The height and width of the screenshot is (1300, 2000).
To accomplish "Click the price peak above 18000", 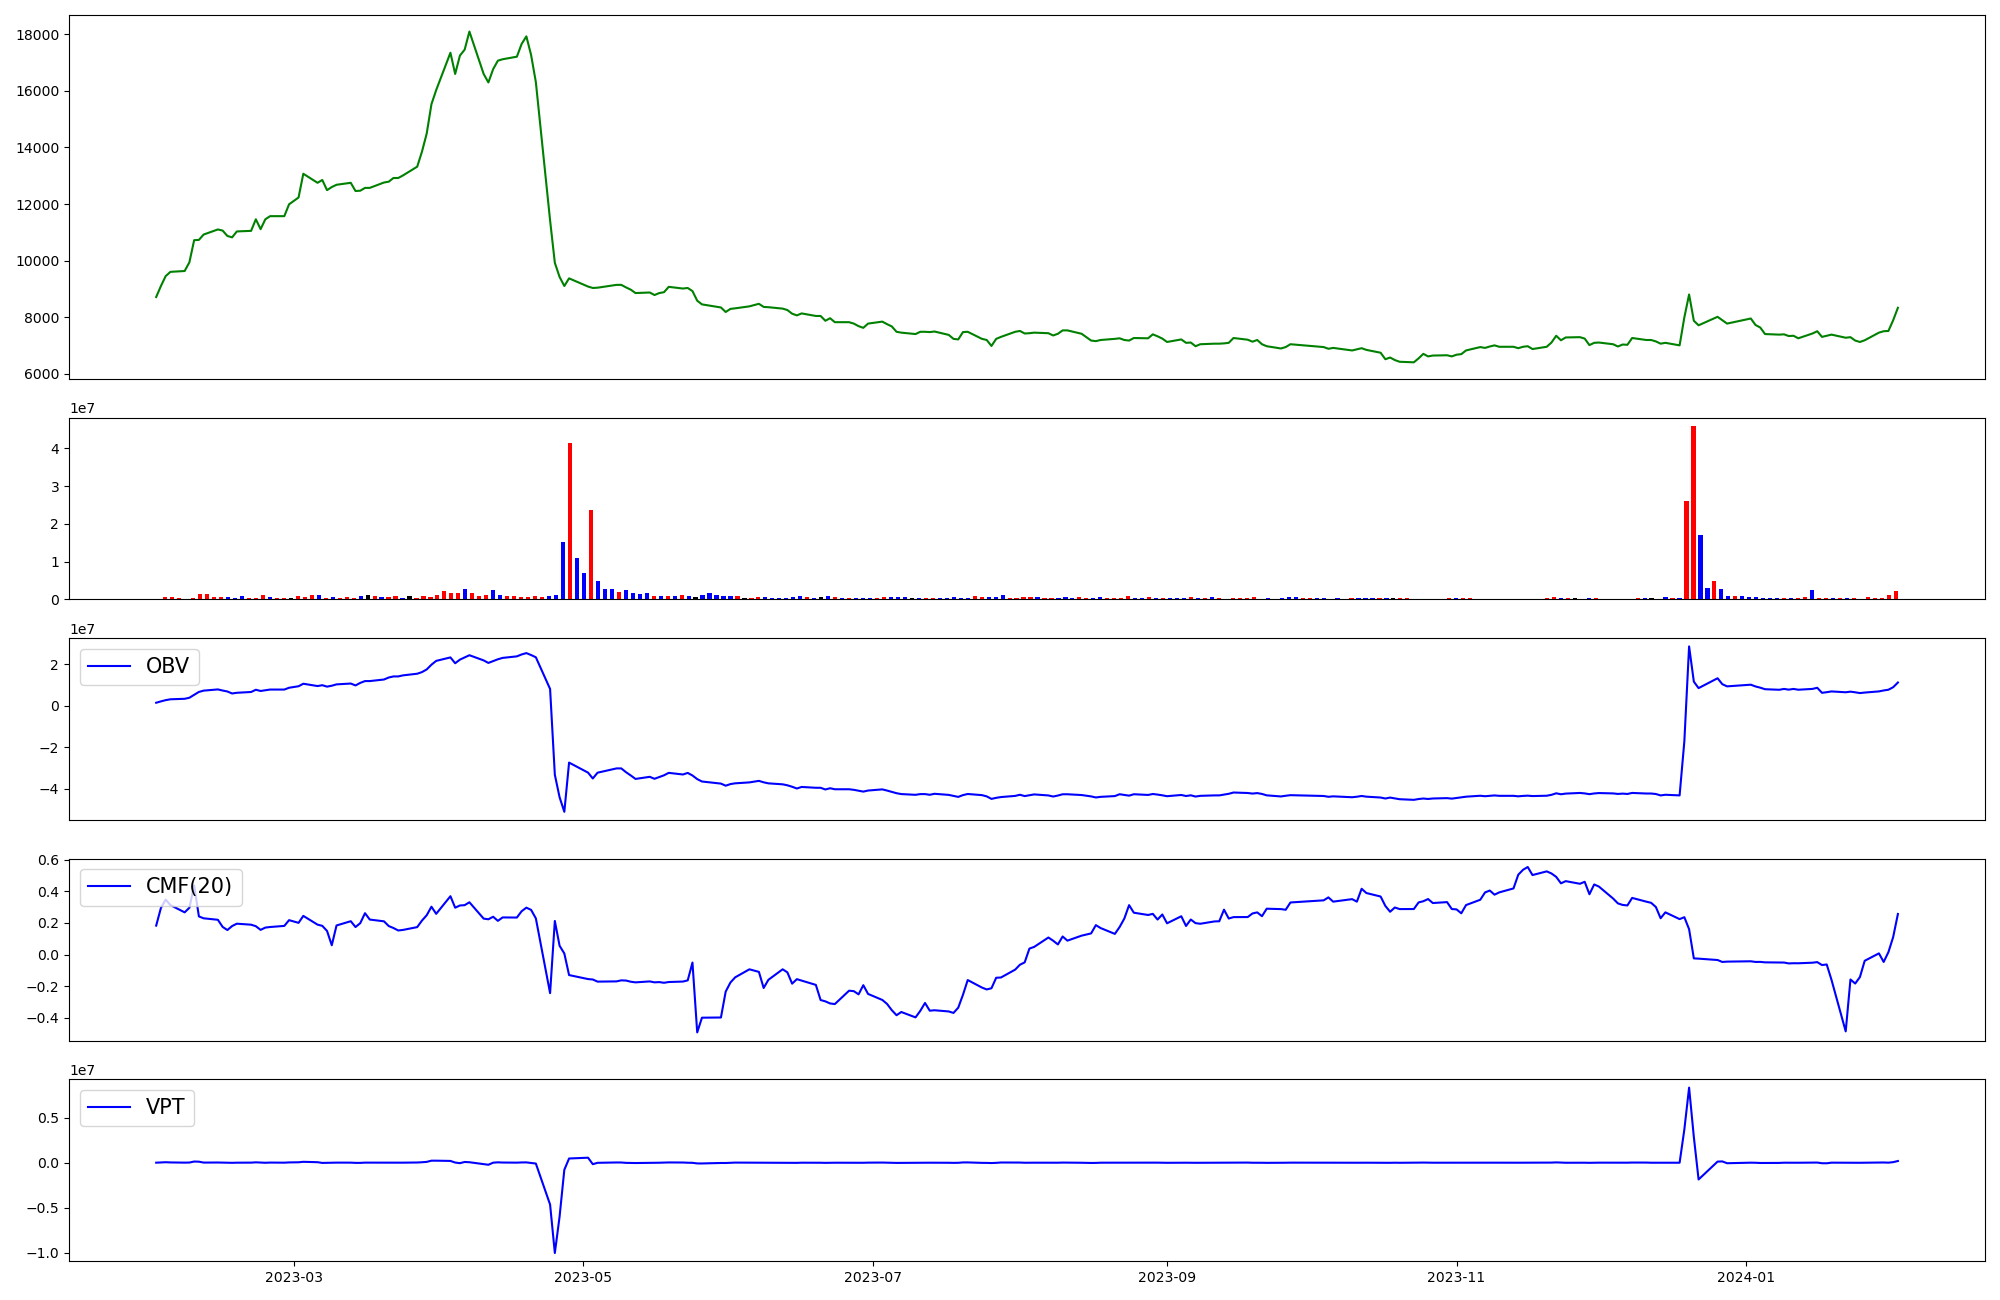I will click(469, 32).
